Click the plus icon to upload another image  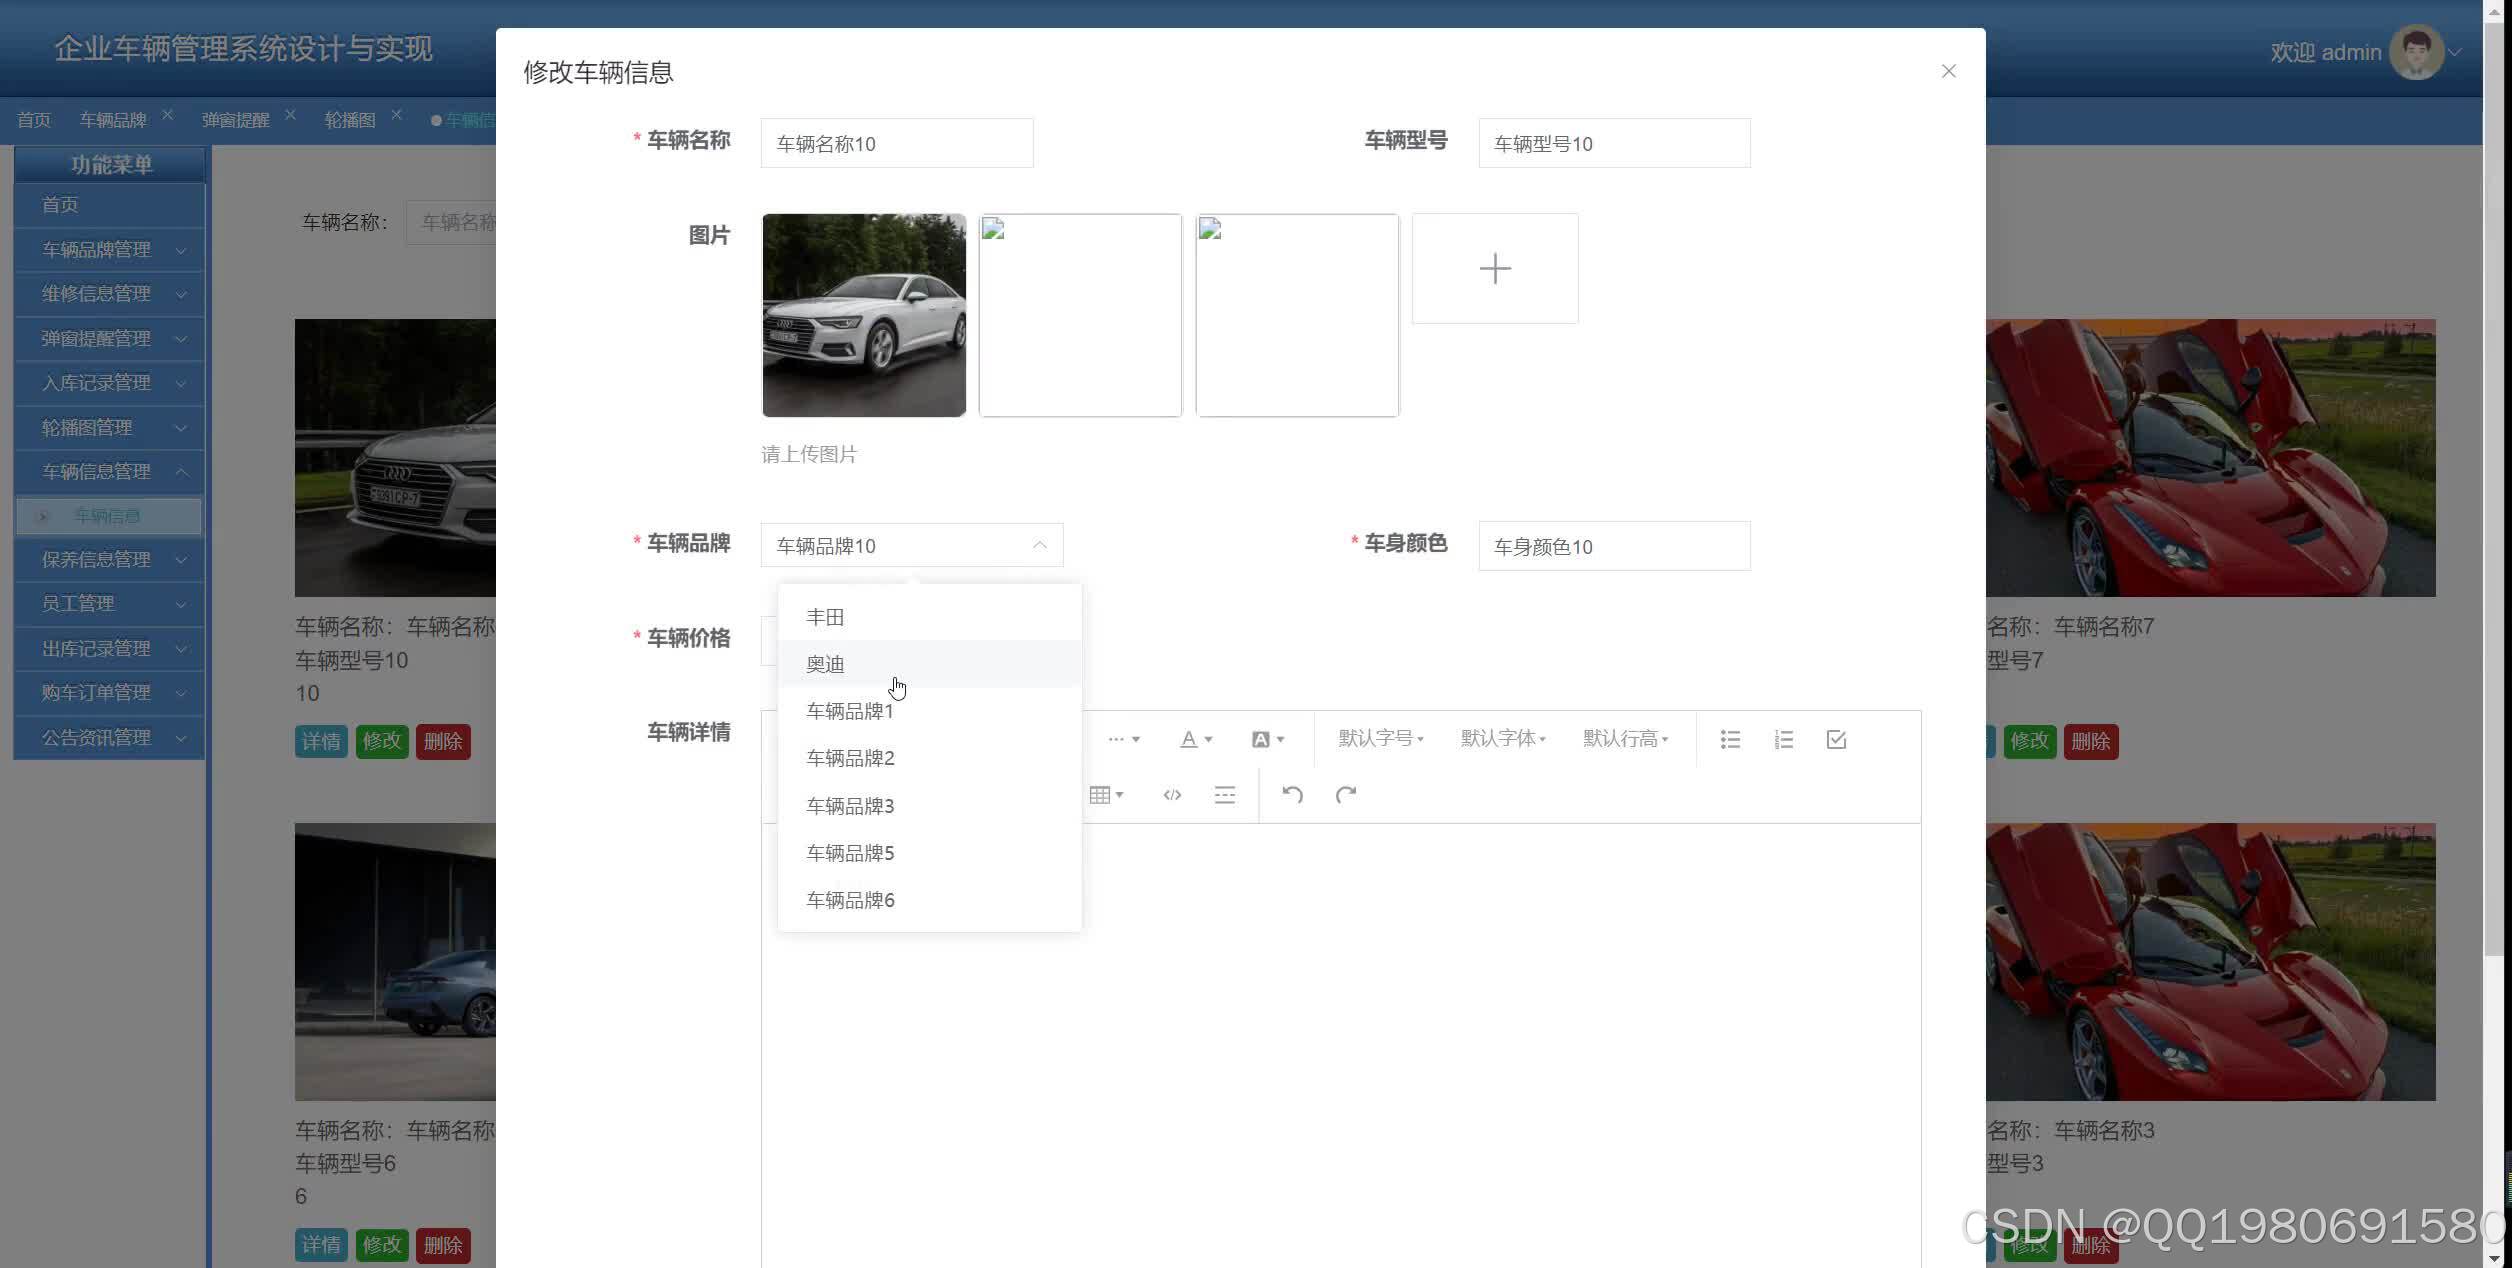pos(1494,268)
